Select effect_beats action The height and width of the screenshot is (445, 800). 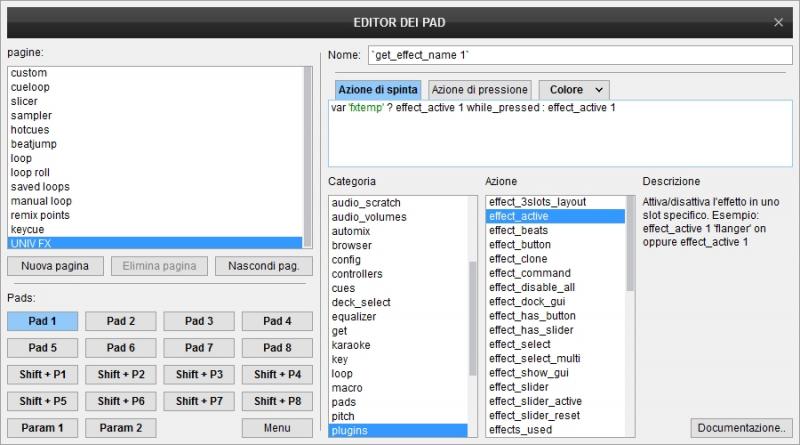click(x=555, y=231)
